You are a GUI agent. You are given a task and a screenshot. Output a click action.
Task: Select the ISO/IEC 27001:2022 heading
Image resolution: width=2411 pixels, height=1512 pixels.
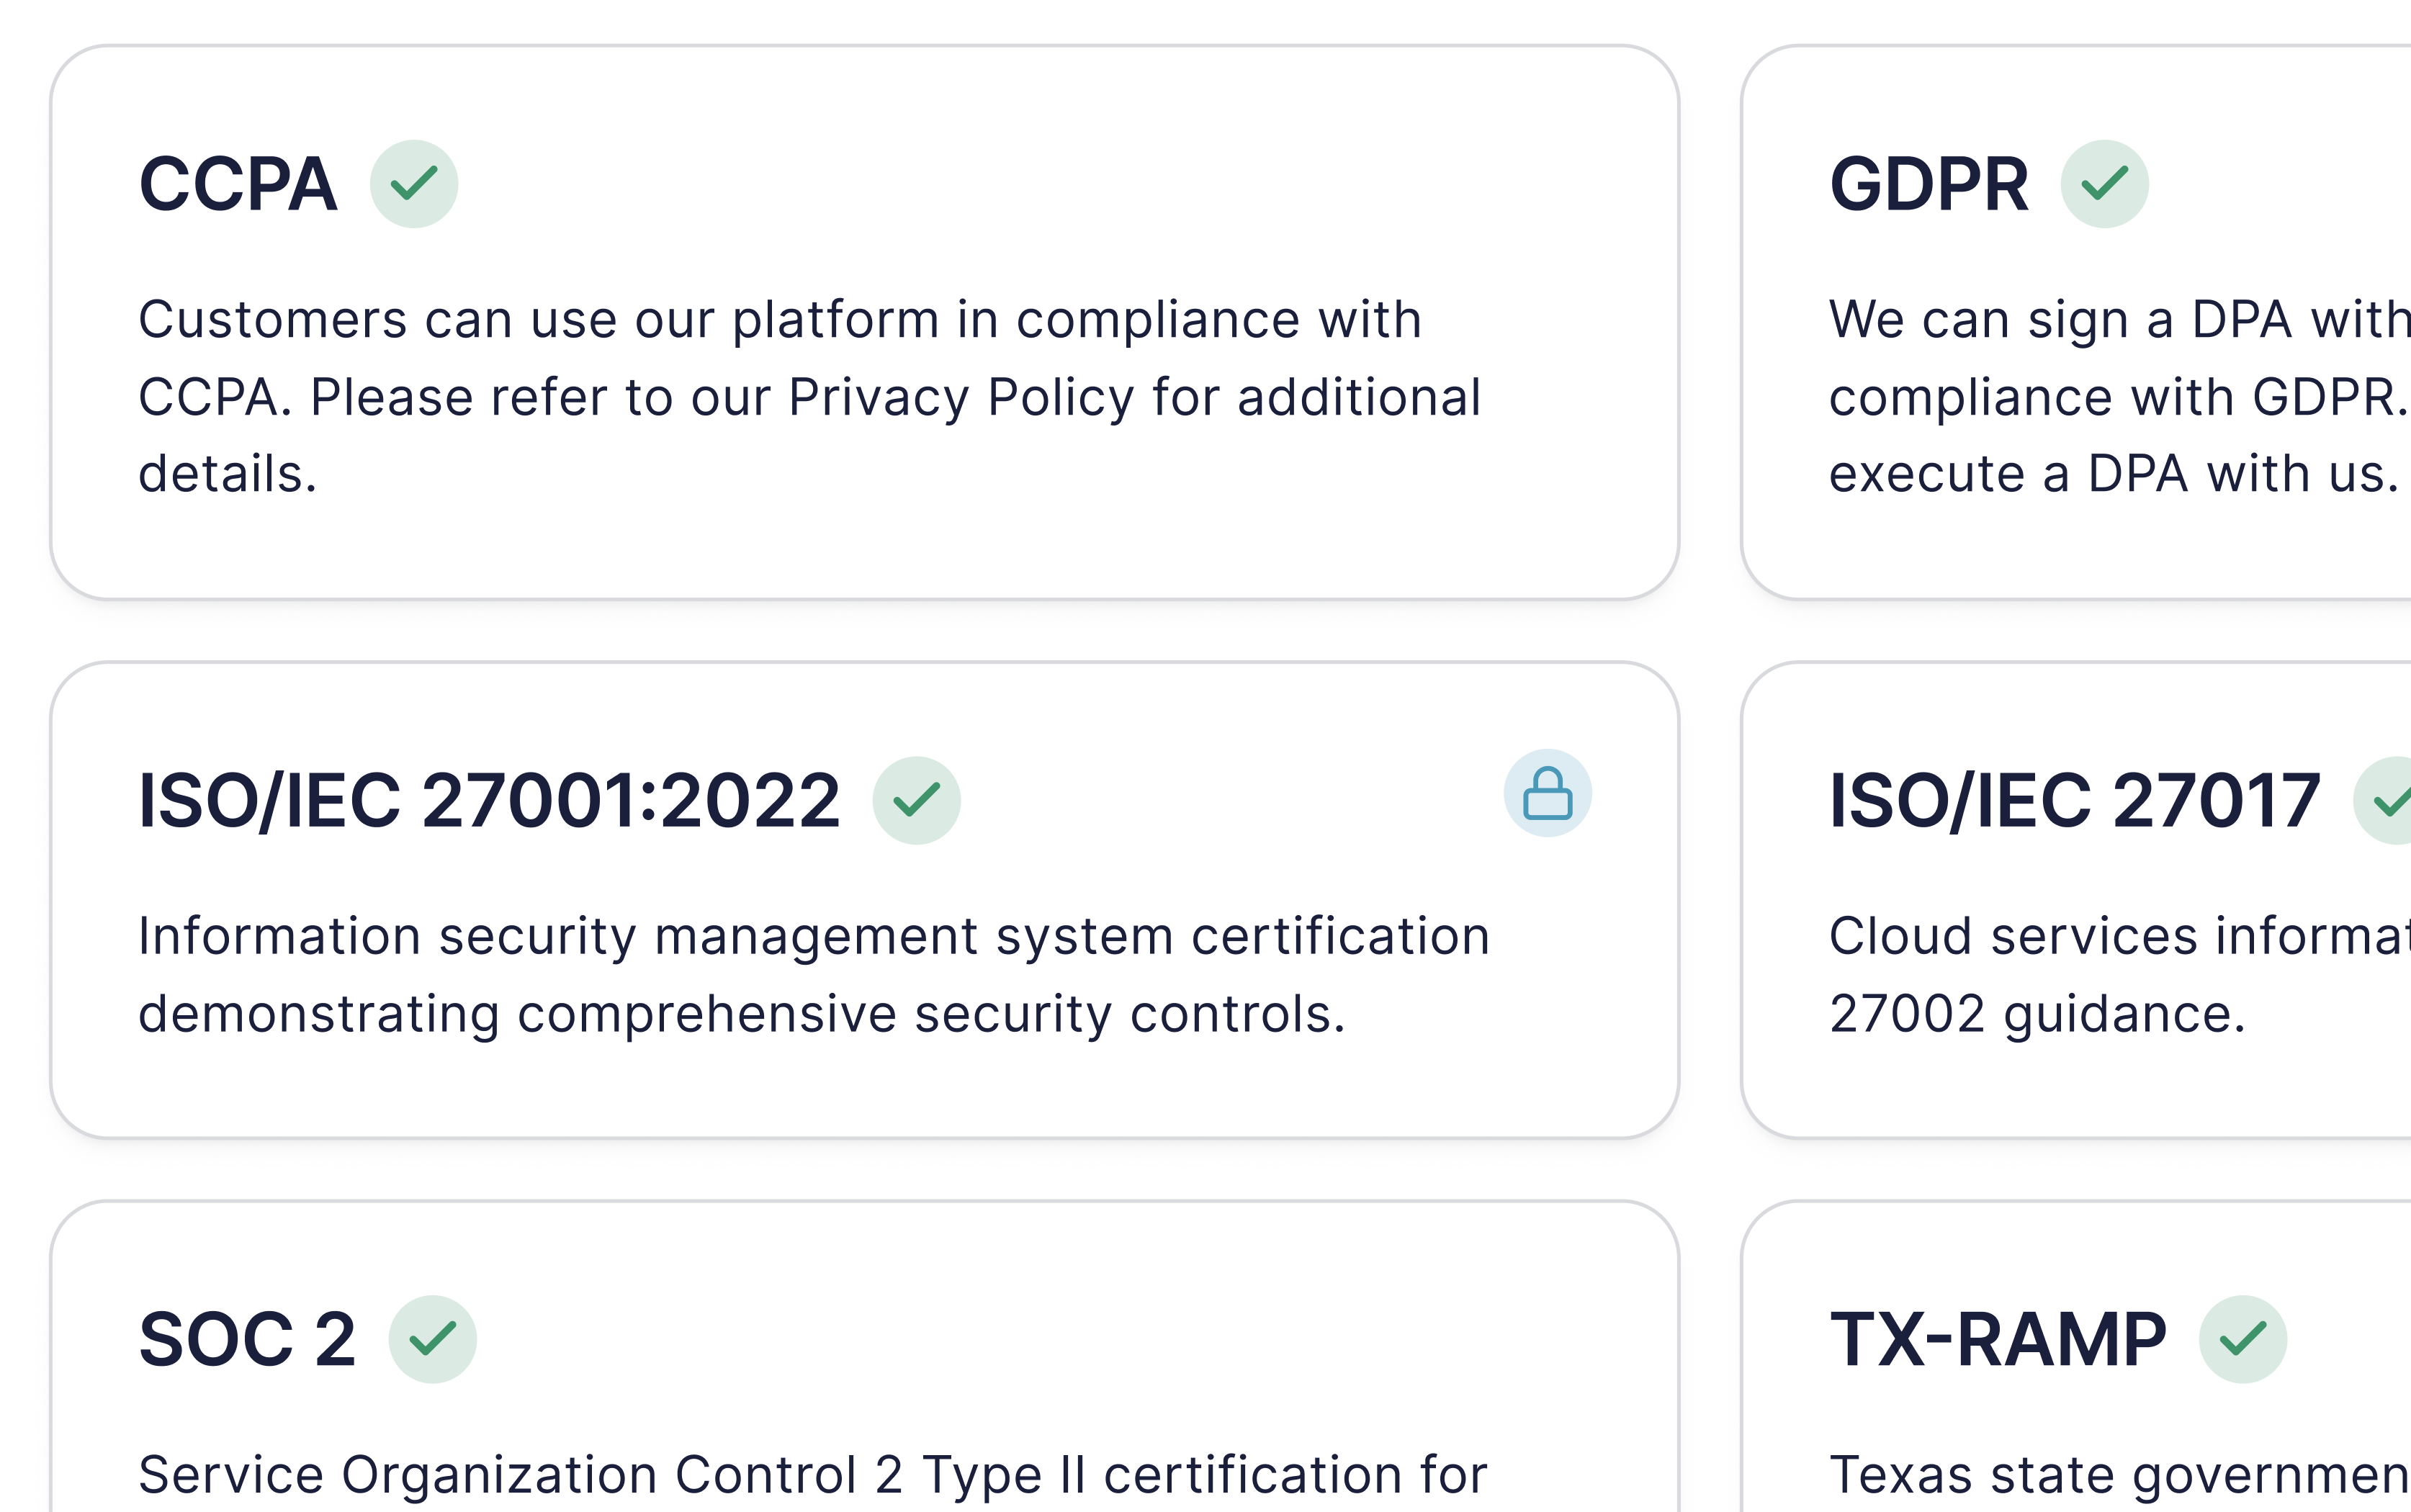(489, 801)
